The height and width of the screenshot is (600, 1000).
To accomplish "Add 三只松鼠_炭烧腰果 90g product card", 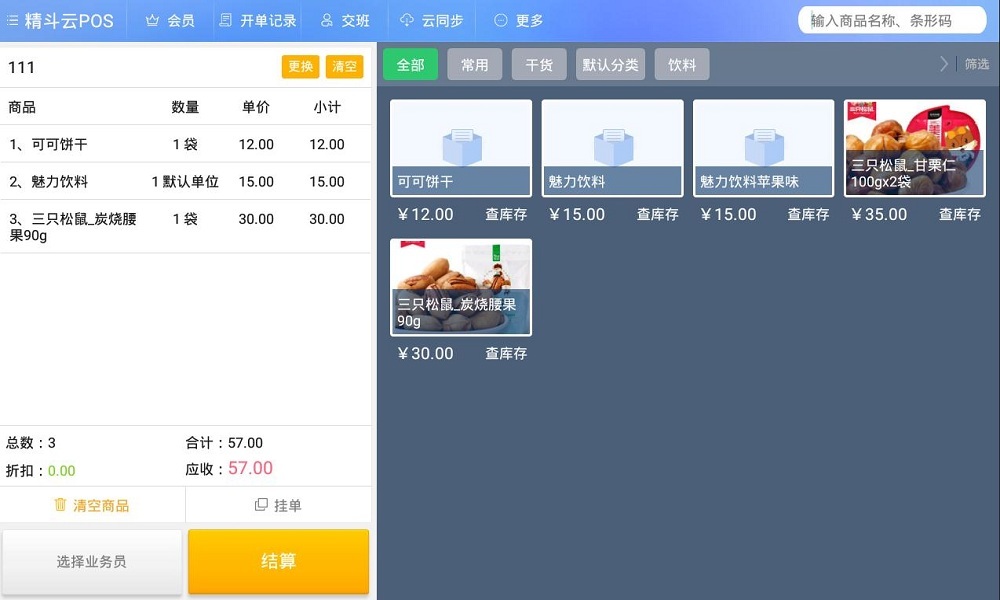I will 460,288.
